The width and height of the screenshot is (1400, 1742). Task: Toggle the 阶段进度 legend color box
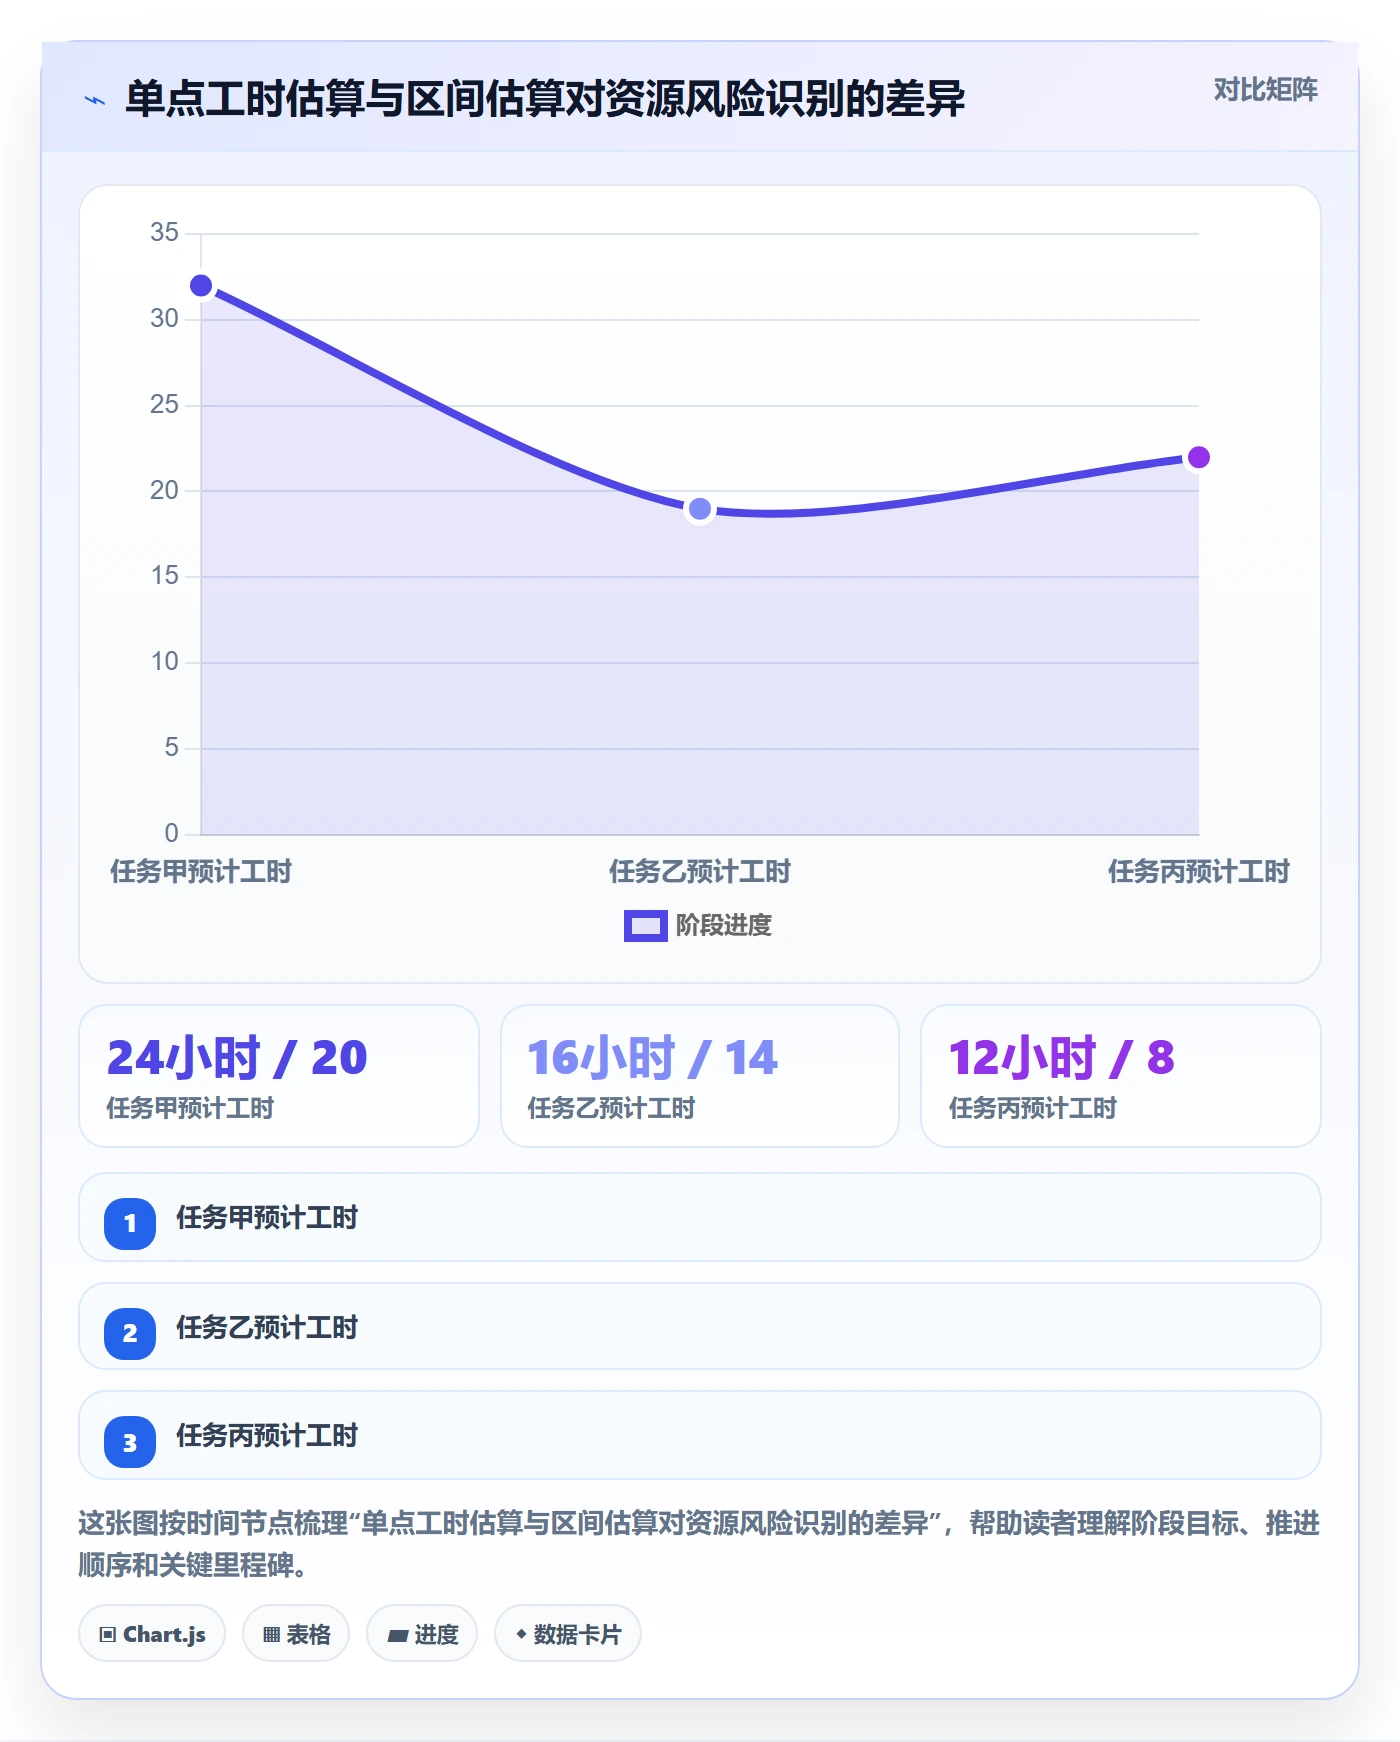(x=645, y=926)
